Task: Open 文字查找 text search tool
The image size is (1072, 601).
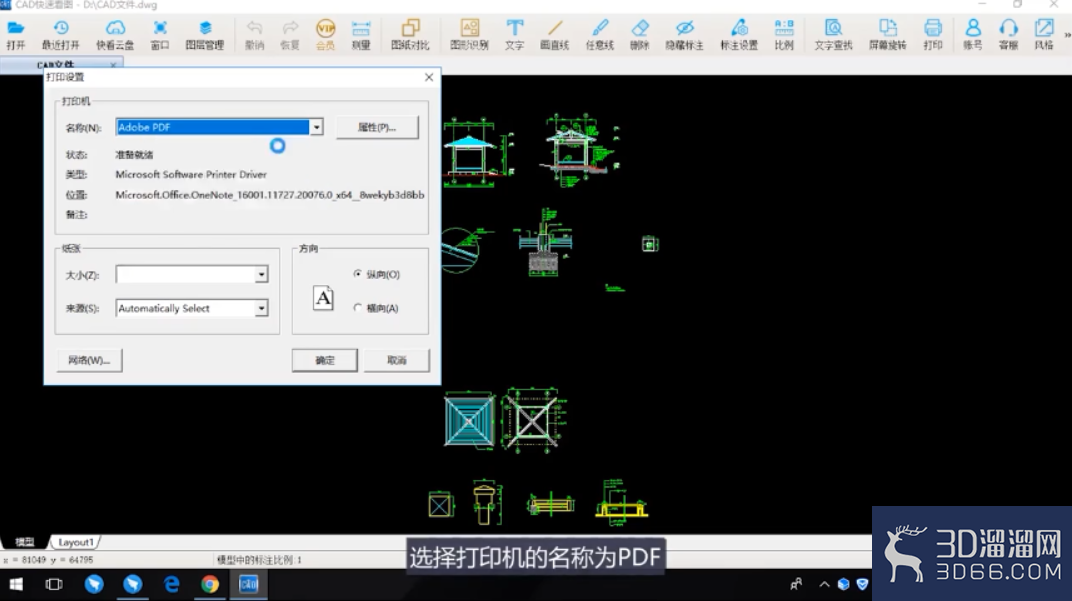Action: (x=833, y=34)
